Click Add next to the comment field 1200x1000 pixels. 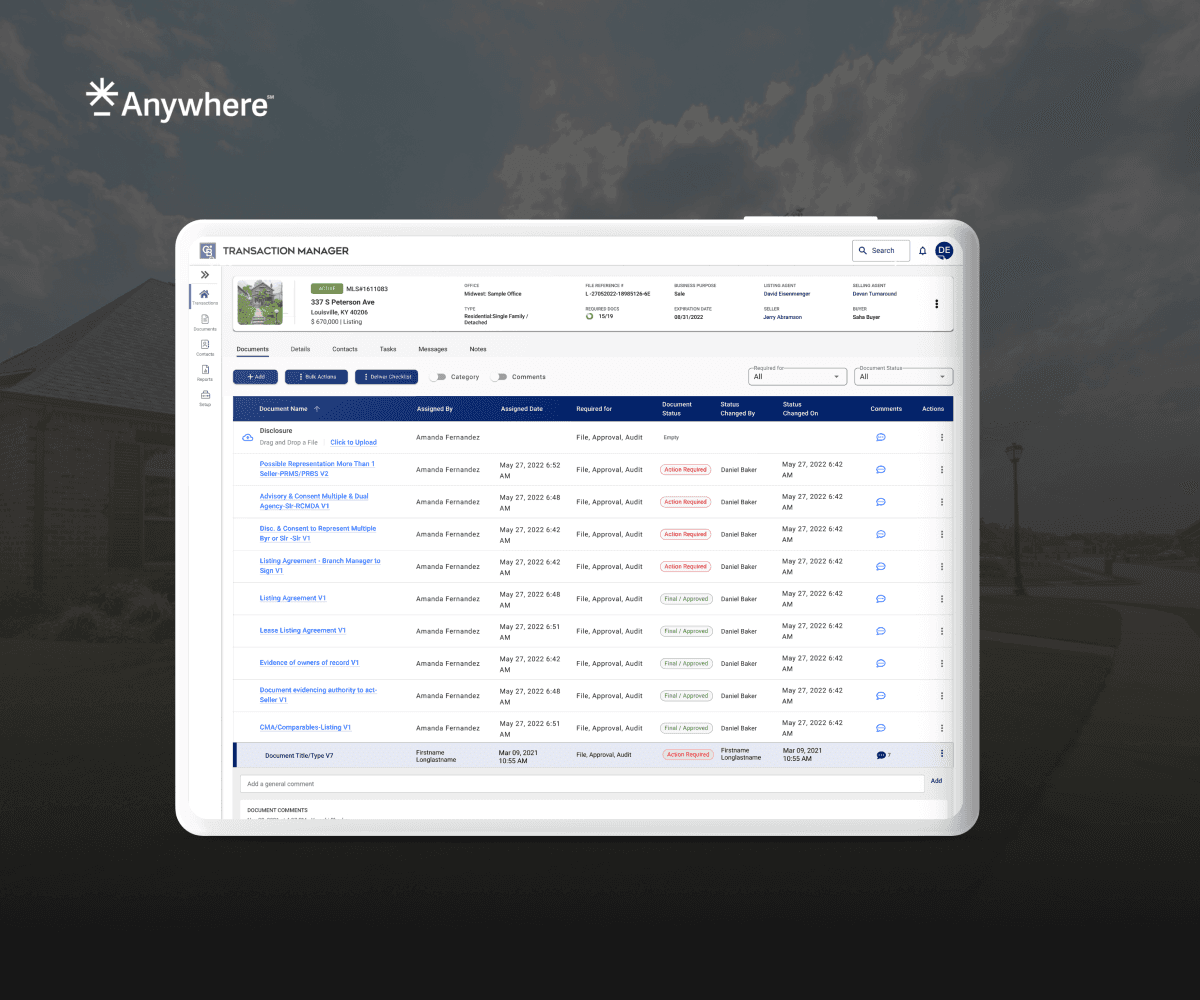(936, 781)
